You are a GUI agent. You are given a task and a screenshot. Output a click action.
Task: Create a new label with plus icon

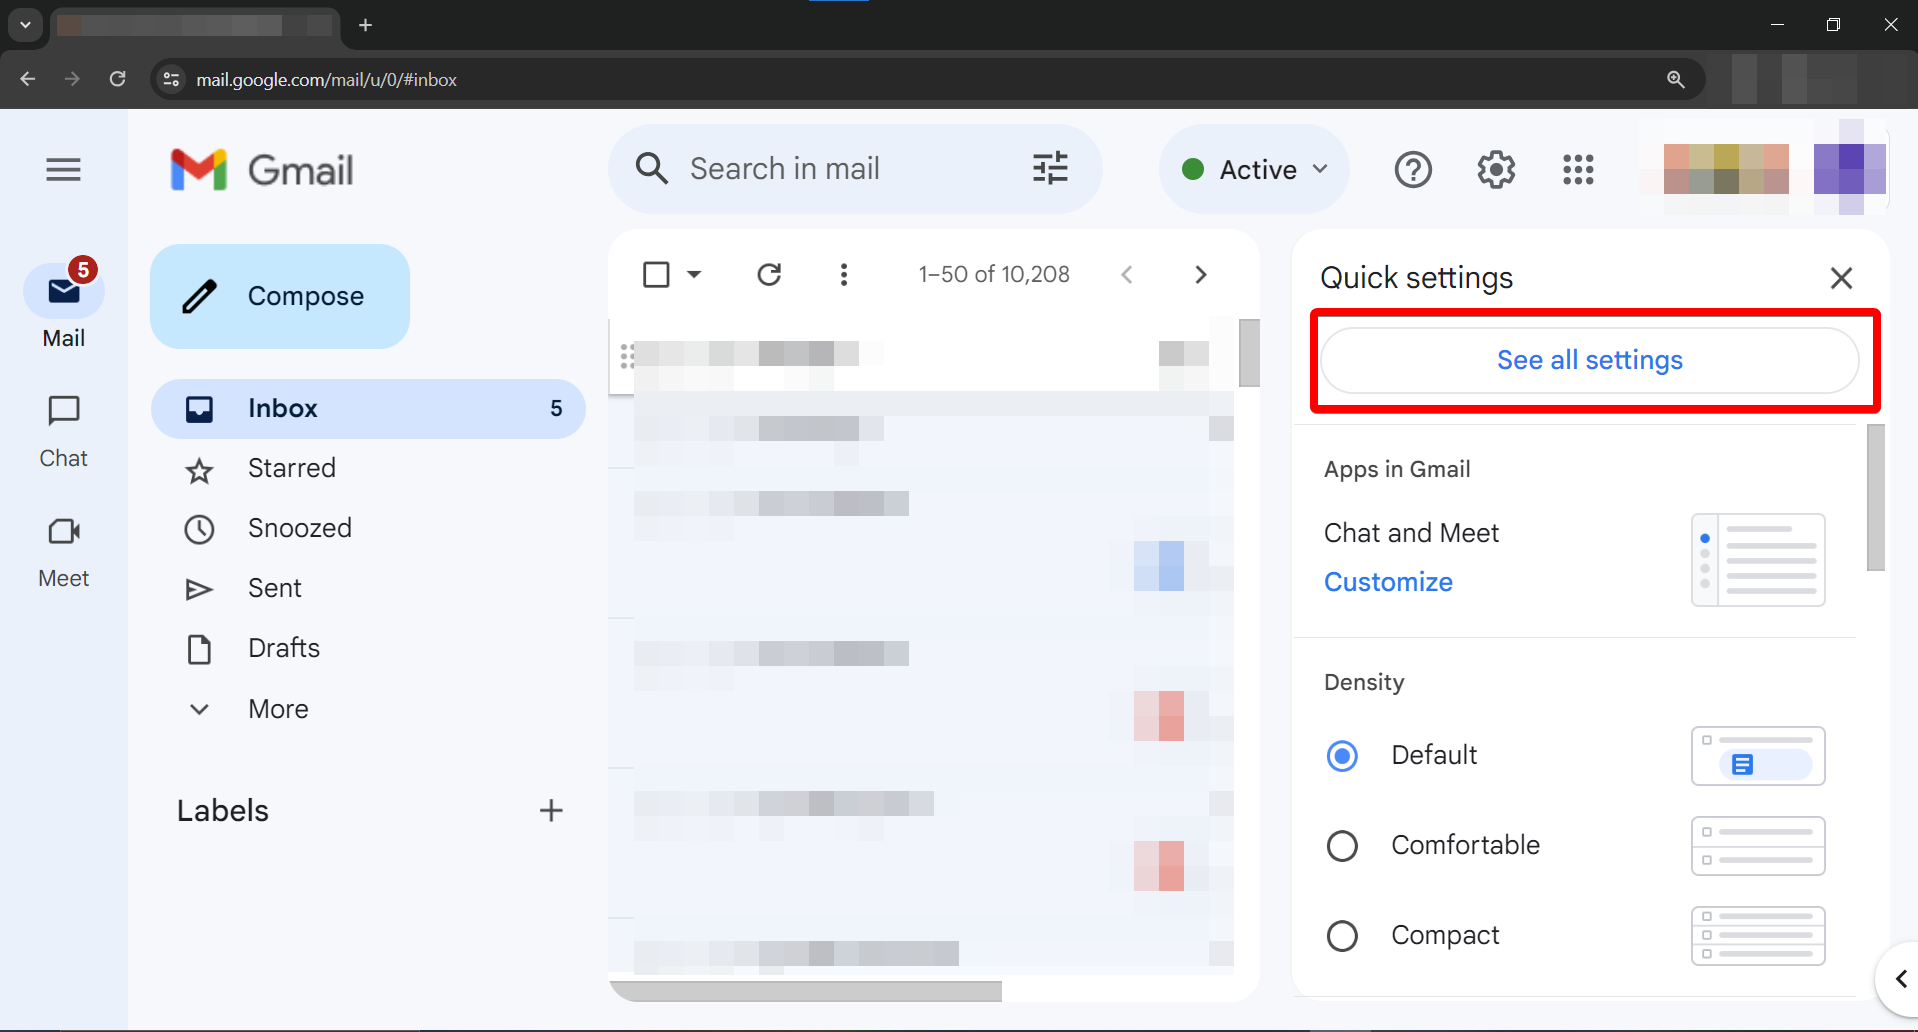551,810
